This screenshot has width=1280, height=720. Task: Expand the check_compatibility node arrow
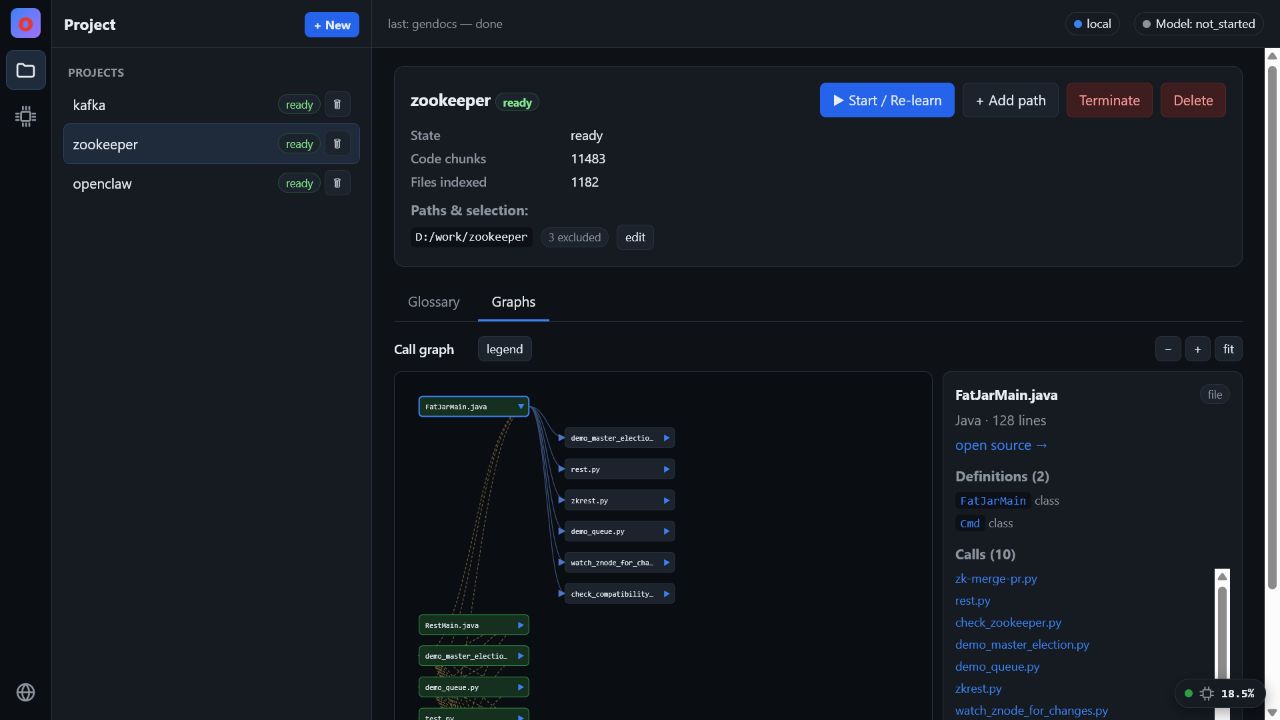666,594
